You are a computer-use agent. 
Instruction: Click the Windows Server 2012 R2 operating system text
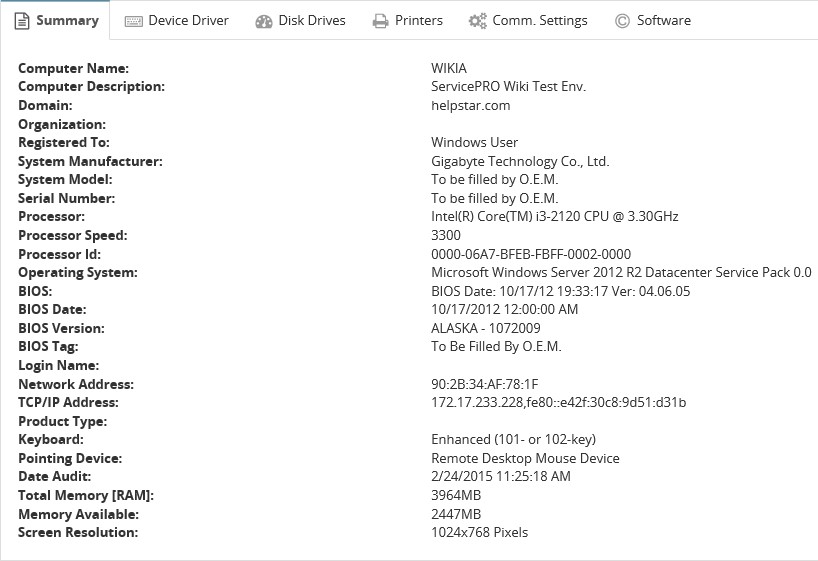pyautogui.click(x=620, y=273)
